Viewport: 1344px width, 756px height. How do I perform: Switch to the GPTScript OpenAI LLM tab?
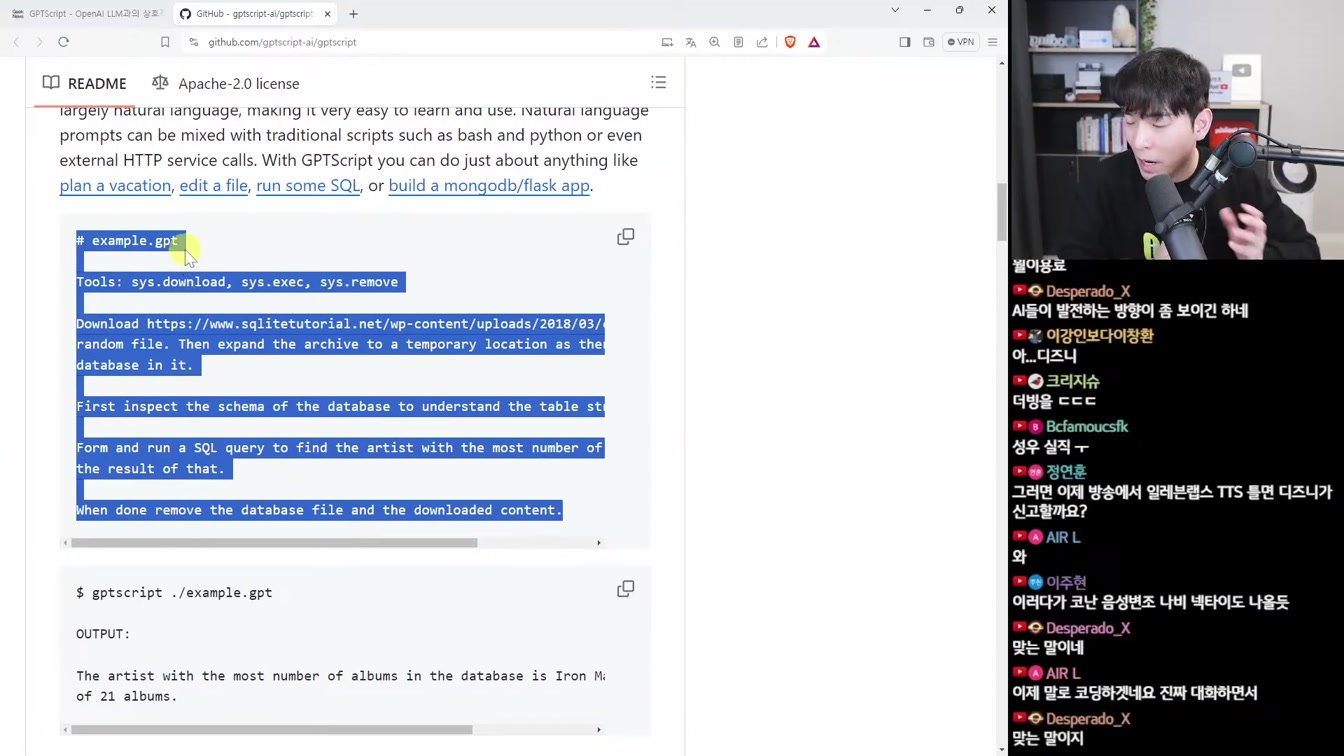click(87, 14)
